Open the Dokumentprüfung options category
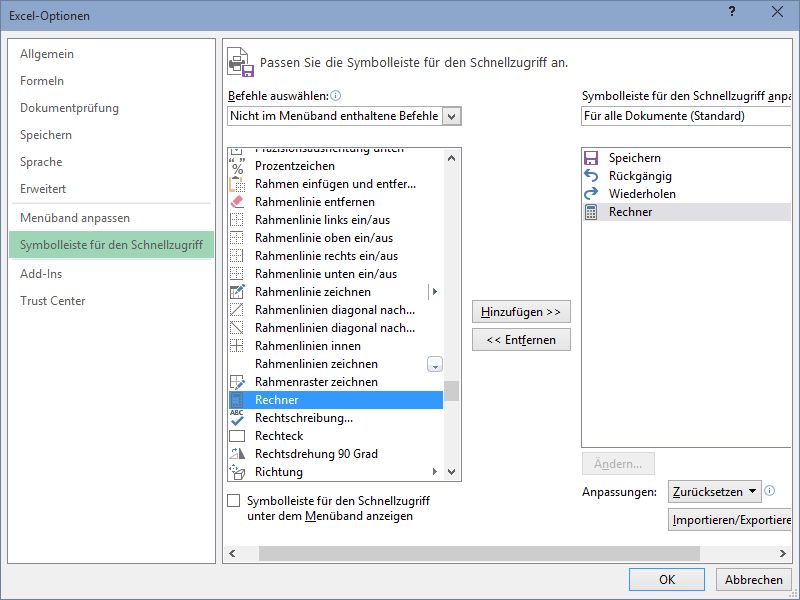 pos(69,108)
